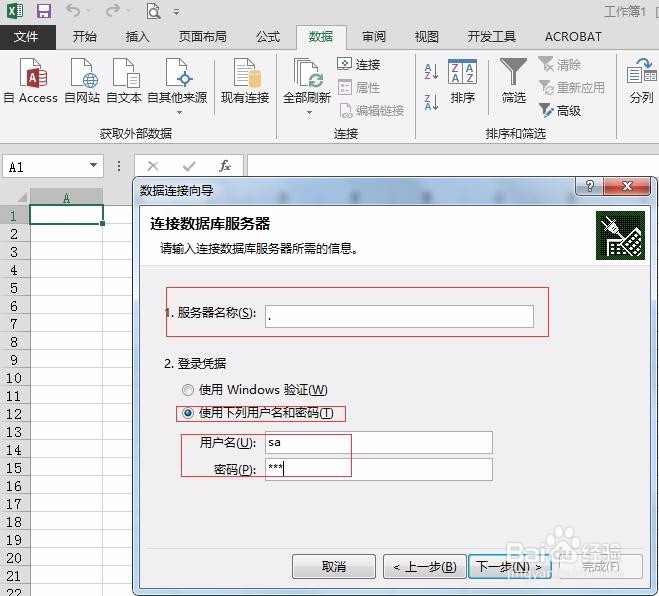This screenshot has height=596, width=659.
Task: Open the 公式 tab
Action: 268,37
